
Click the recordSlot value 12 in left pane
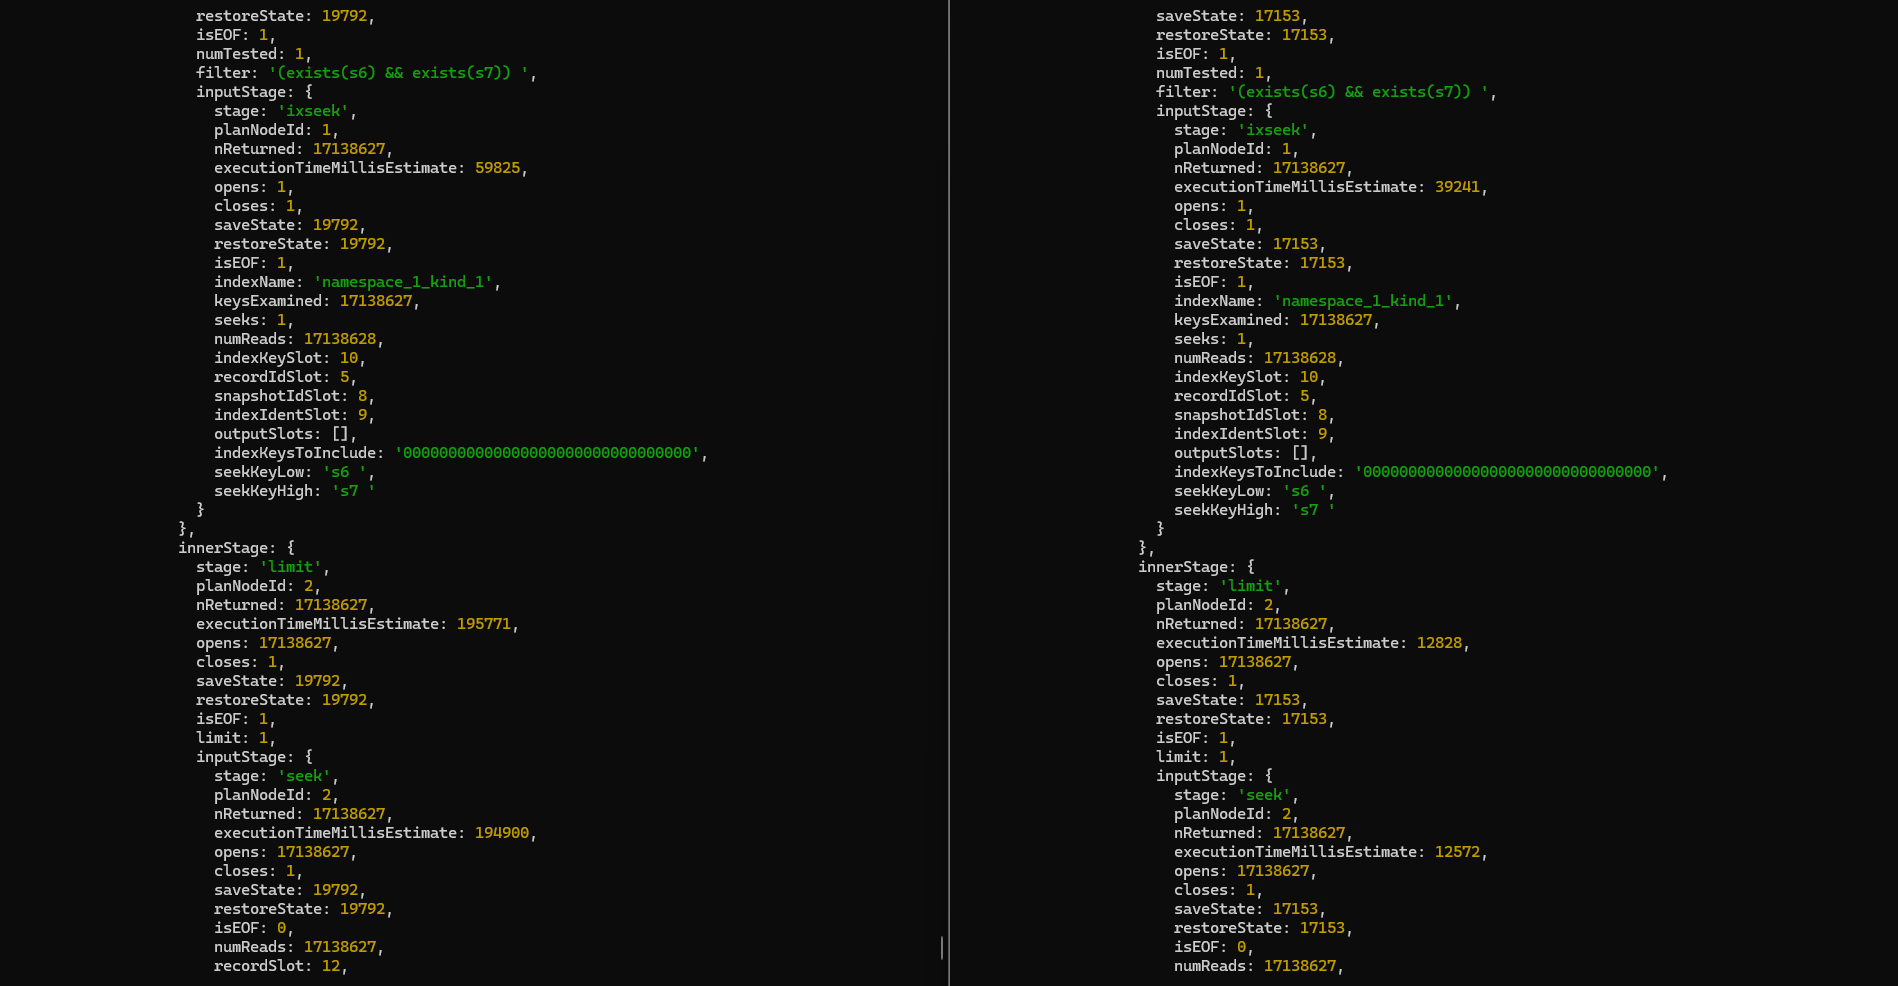pyautogui.click(x=330, y=966)
